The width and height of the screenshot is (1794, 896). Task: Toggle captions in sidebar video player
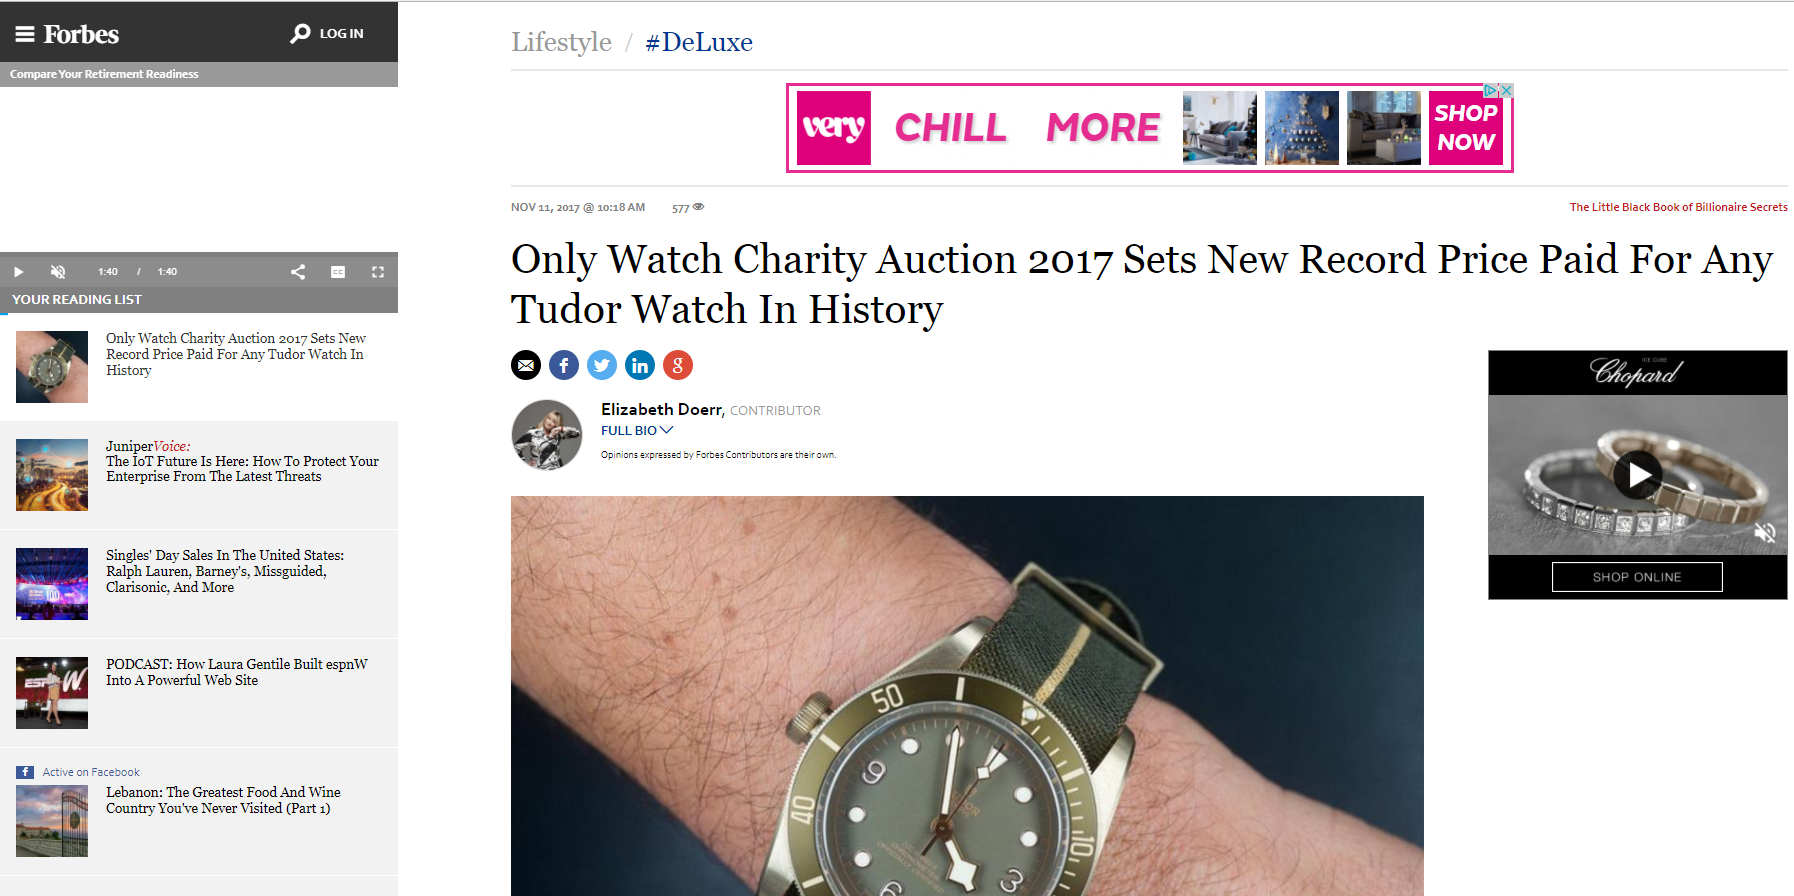point(338,272)
